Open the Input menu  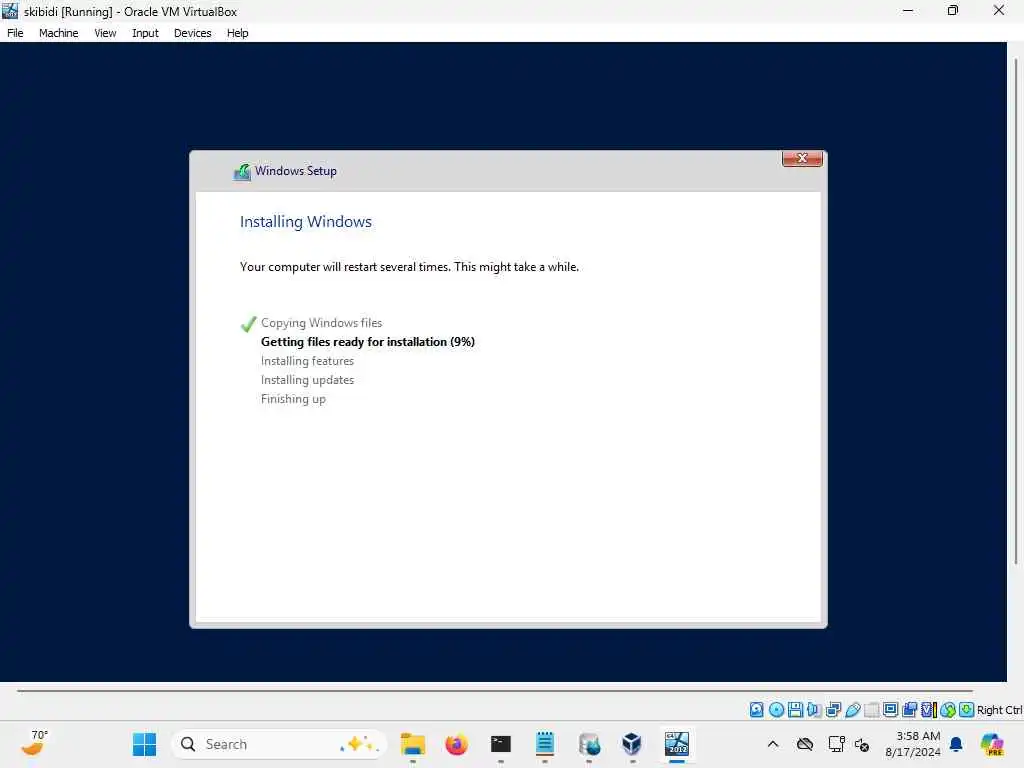pos(145,33)
